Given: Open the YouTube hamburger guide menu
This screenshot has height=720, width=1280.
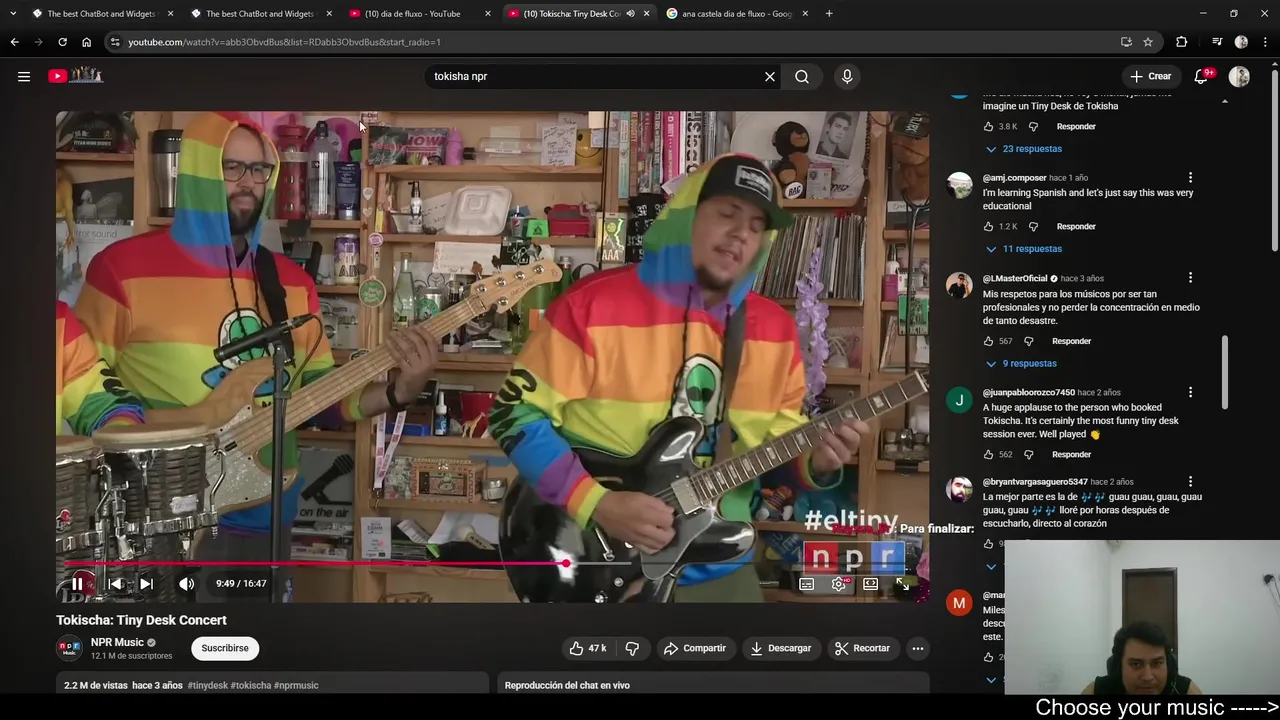Looking at the screenshot, I should click(x=24, y=76).
